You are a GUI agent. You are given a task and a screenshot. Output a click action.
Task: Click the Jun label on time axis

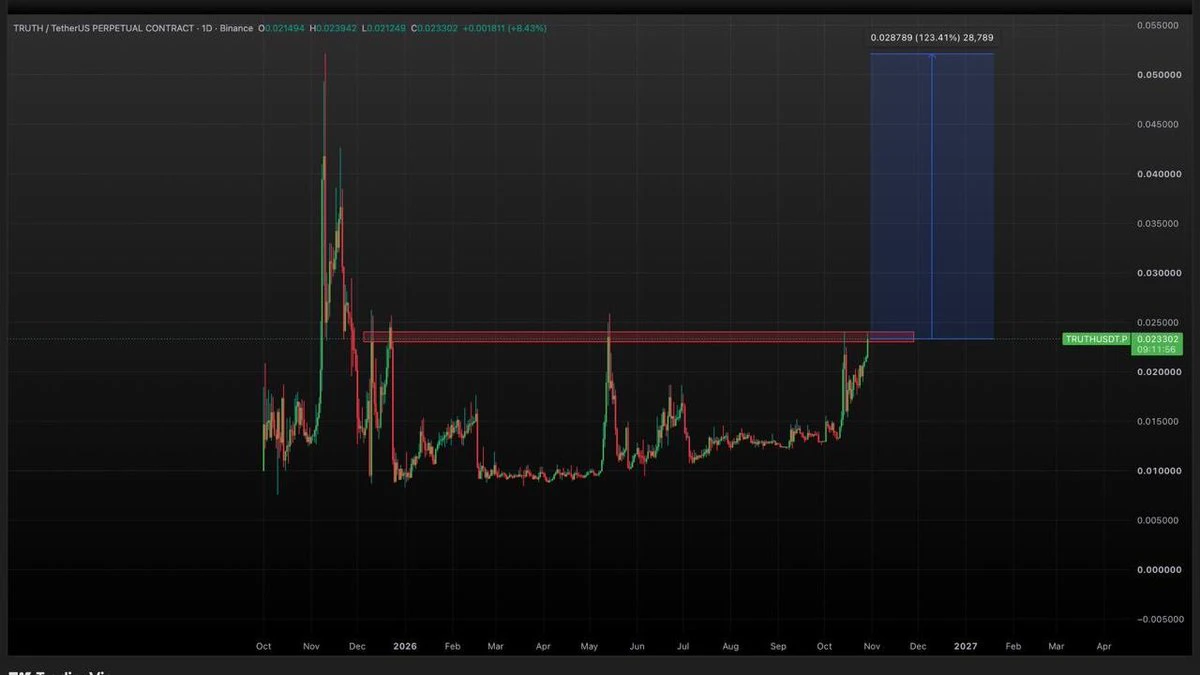637,647
